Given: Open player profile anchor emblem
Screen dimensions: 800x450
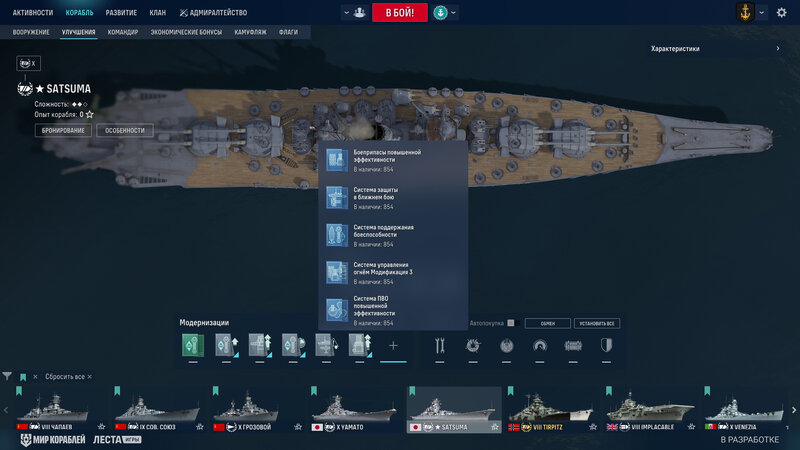Looking at the screenshot, I should [x=745, y=12].
